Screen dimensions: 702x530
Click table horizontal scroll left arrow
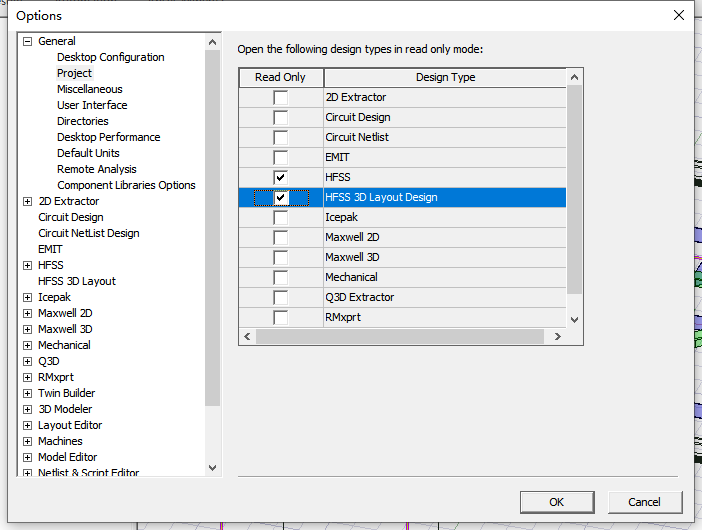click(247, 336)
